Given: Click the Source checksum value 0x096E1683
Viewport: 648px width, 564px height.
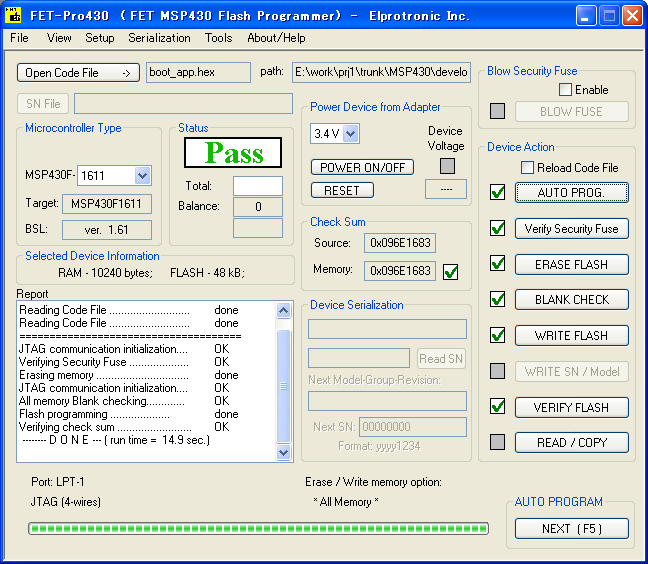Looking at the screenshot, I should tap(400, 243).
